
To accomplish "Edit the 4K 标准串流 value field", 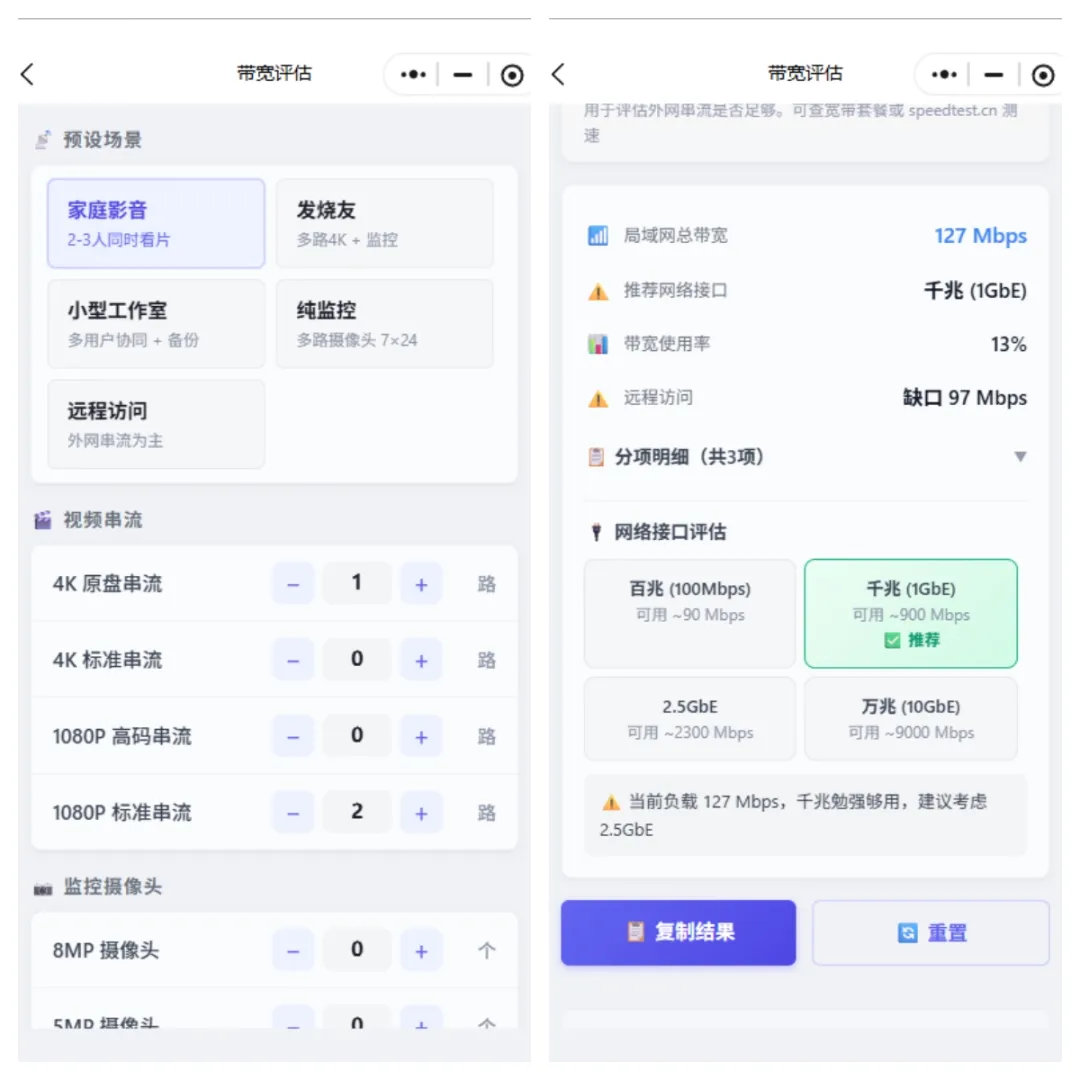I will [357, 660].
